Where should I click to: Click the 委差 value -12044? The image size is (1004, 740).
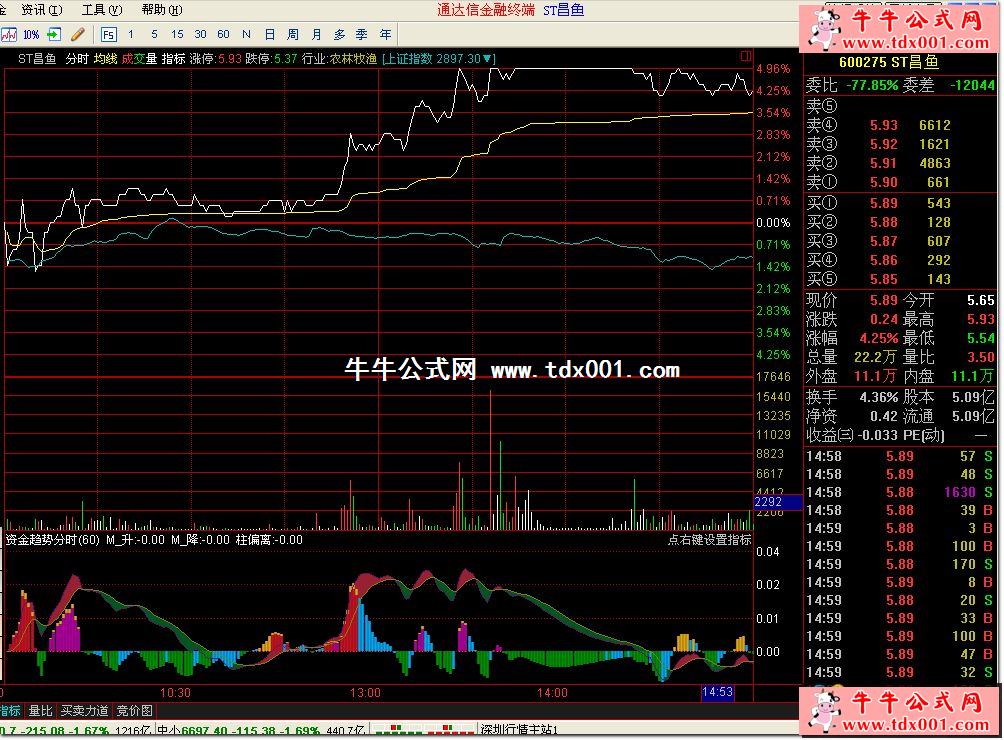(x=973, y=85)
